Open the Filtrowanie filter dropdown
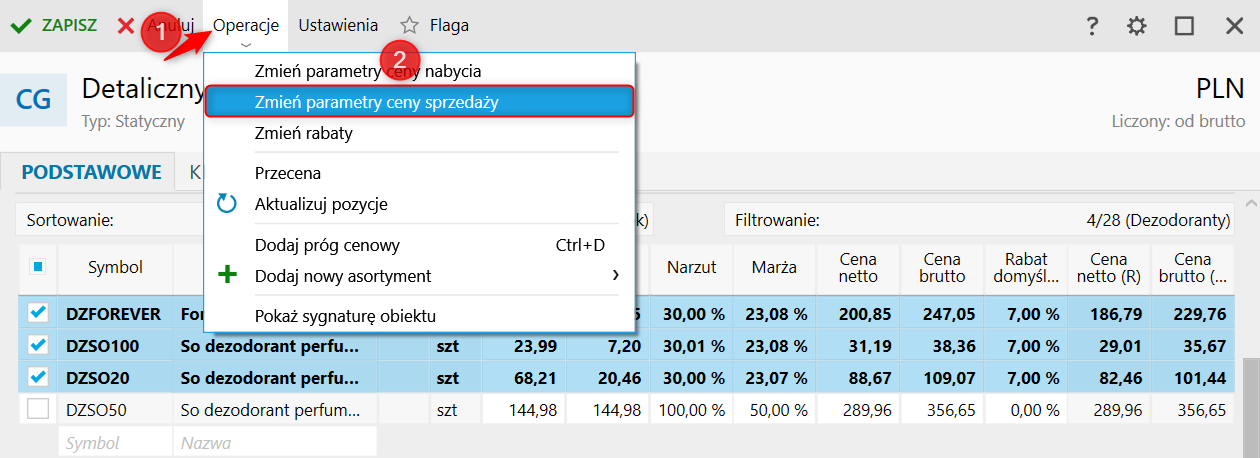The height and width of the screenshot is (458, 1260). [980, 220]
